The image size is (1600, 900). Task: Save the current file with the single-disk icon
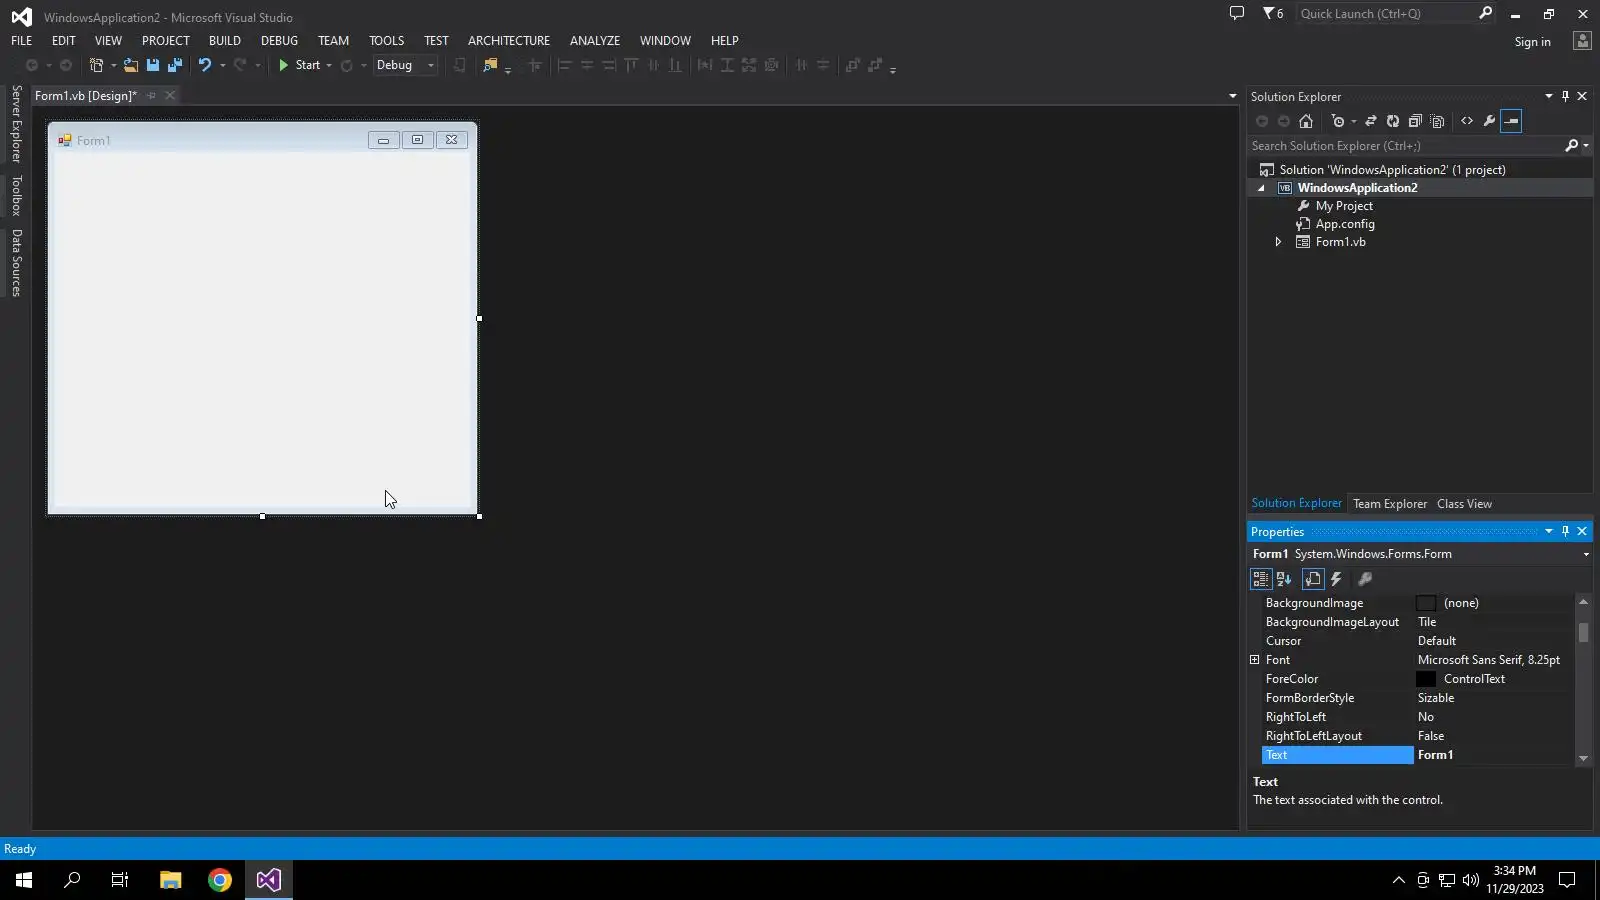coord(153,65)
